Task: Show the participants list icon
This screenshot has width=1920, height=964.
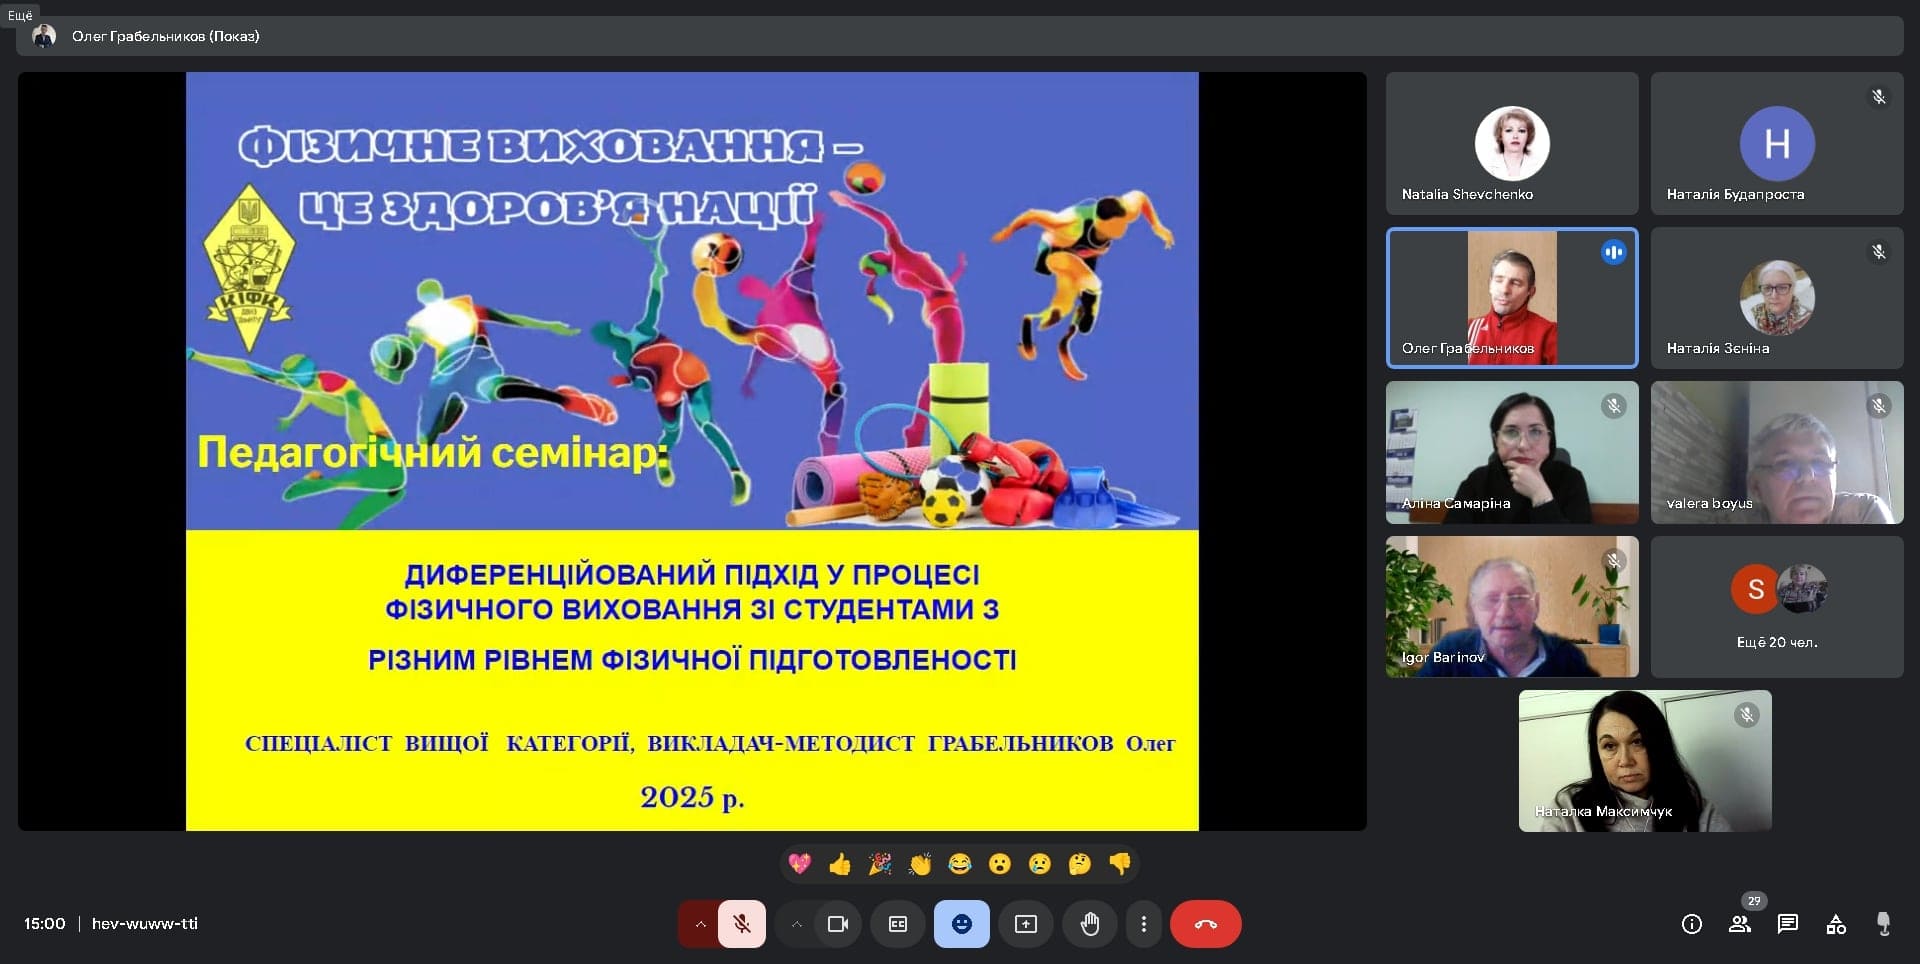Action: [1740, 924]
